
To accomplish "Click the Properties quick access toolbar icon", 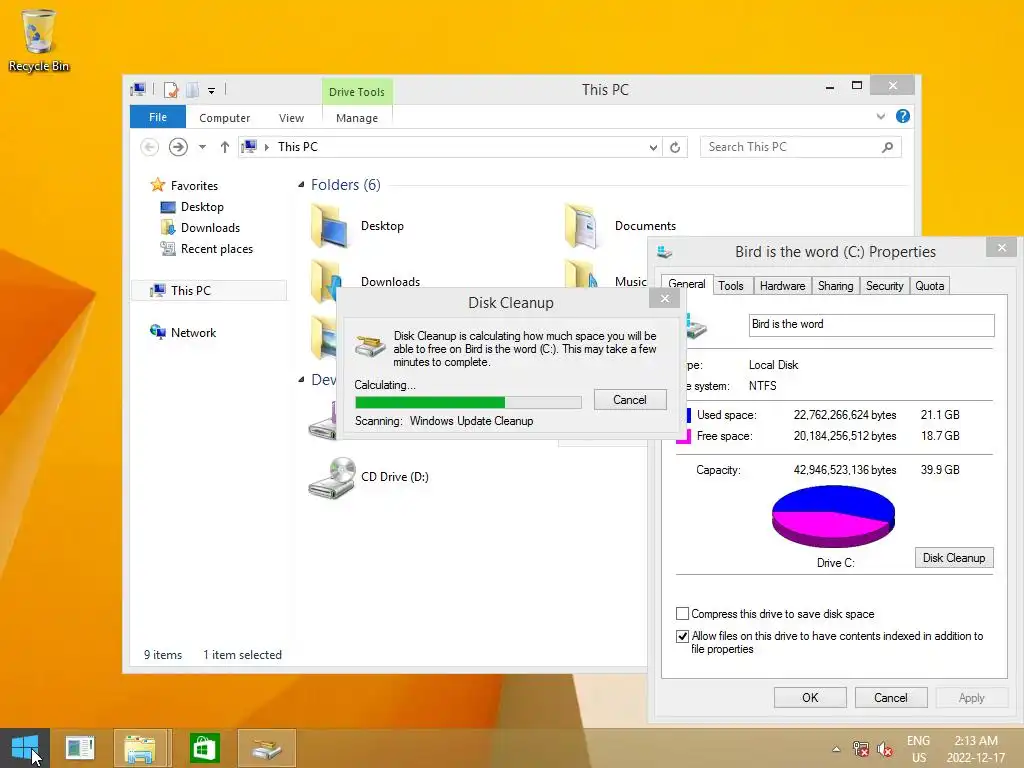I will pyautogui.click(x=171, y=90).
